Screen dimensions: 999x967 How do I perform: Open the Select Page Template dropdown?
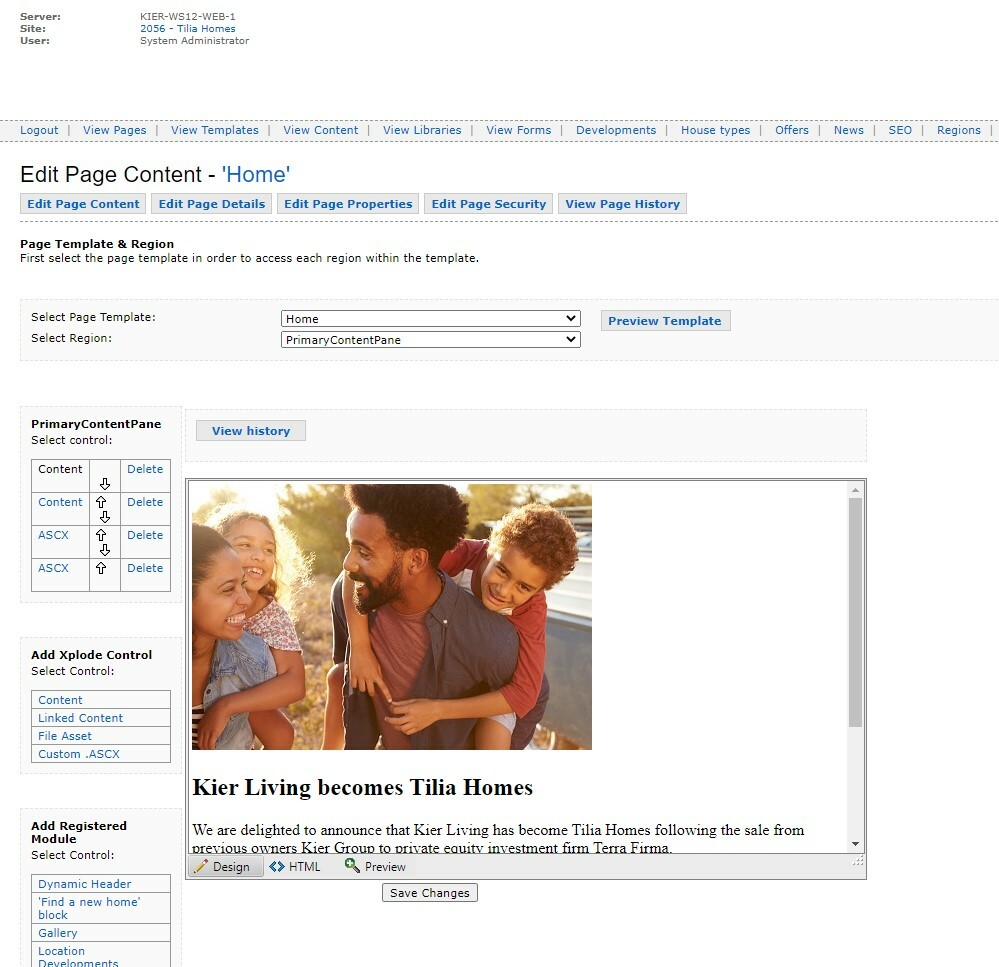pyautogui.click(x=431, y=319)
